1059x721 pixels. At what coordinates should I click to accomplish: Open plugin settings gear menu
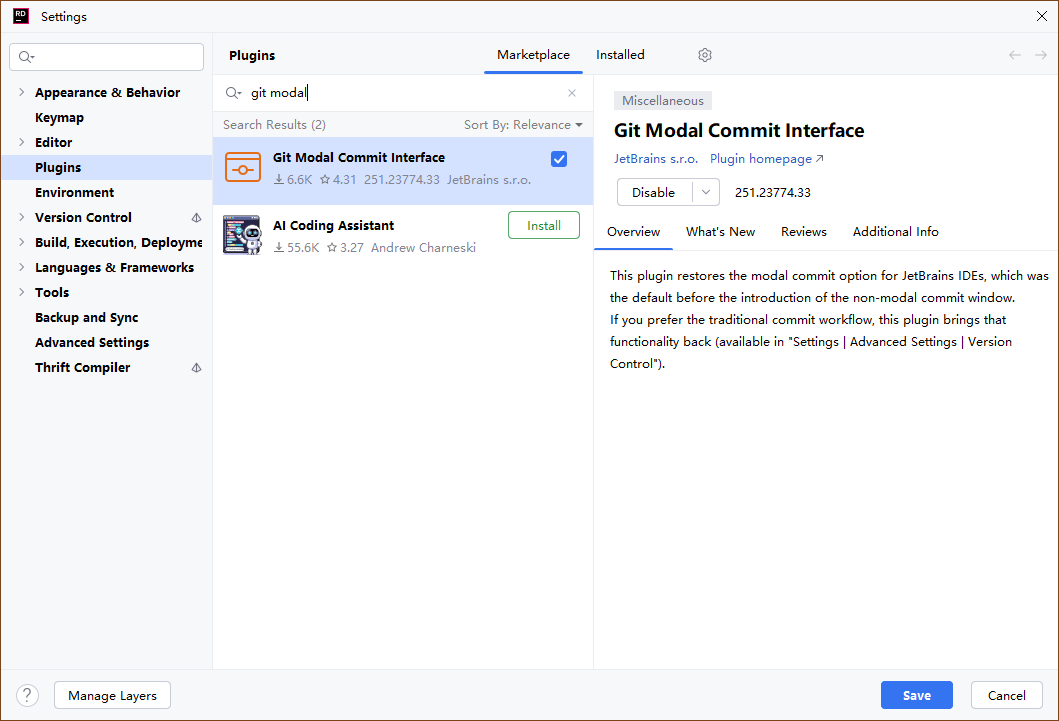(704, 55)
